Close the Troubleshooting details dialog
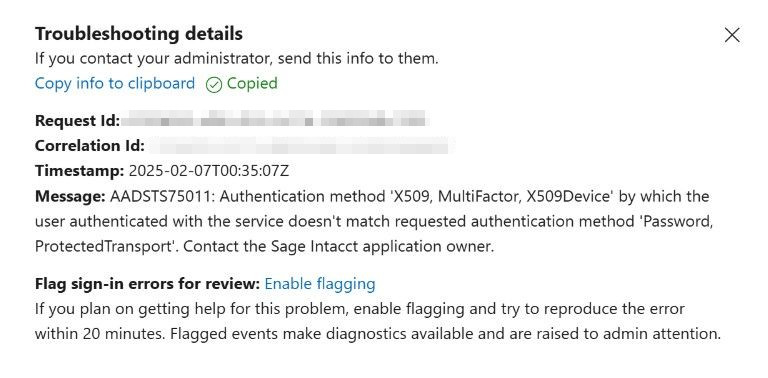Screen dimensions: 768x378 tap(732, 35)
